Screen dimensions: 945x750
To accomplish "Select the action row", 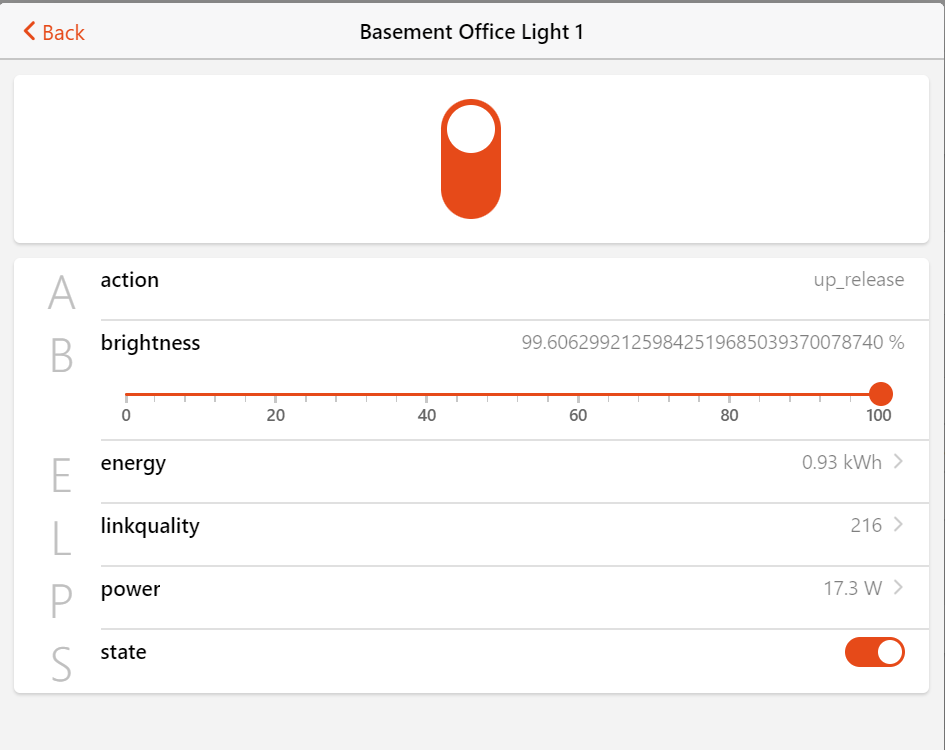I will (500, 281).
